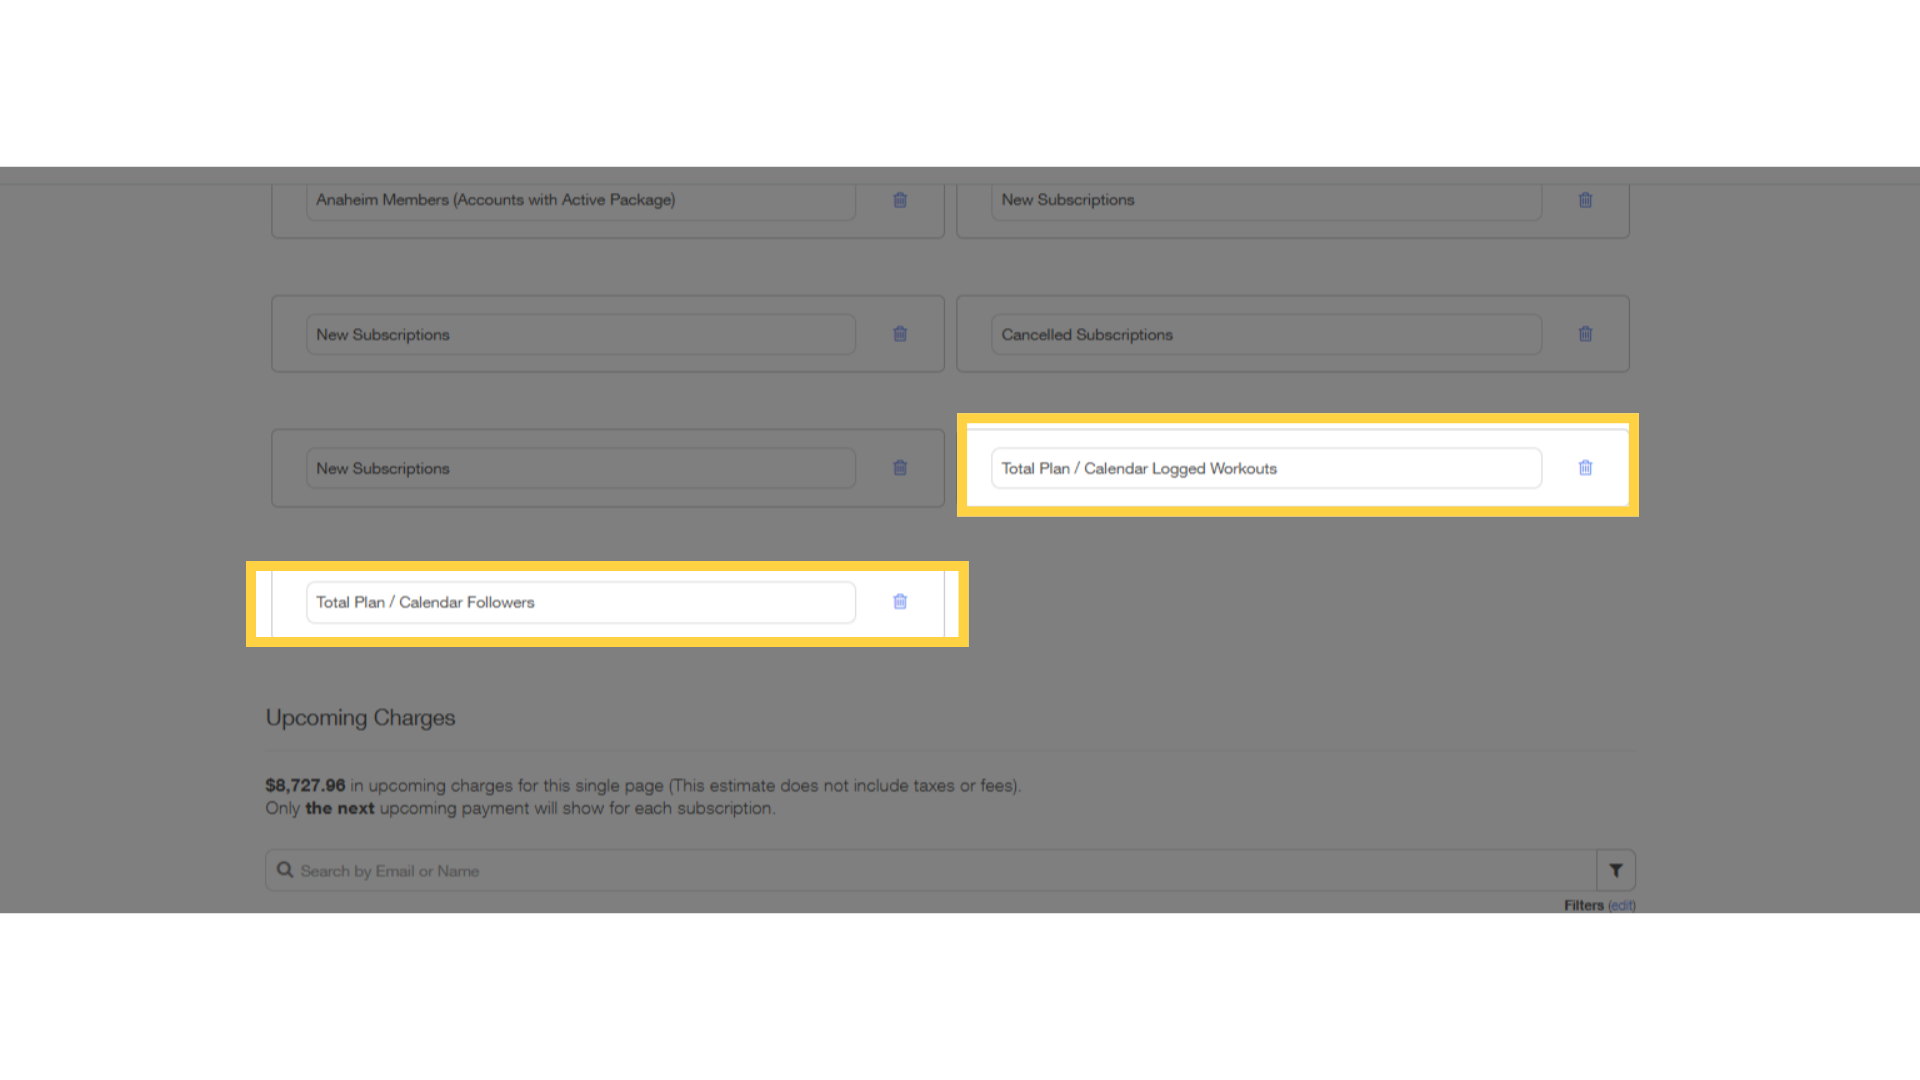
Task: Click the Upcoming Charges heading
Action: pos(360,718)
